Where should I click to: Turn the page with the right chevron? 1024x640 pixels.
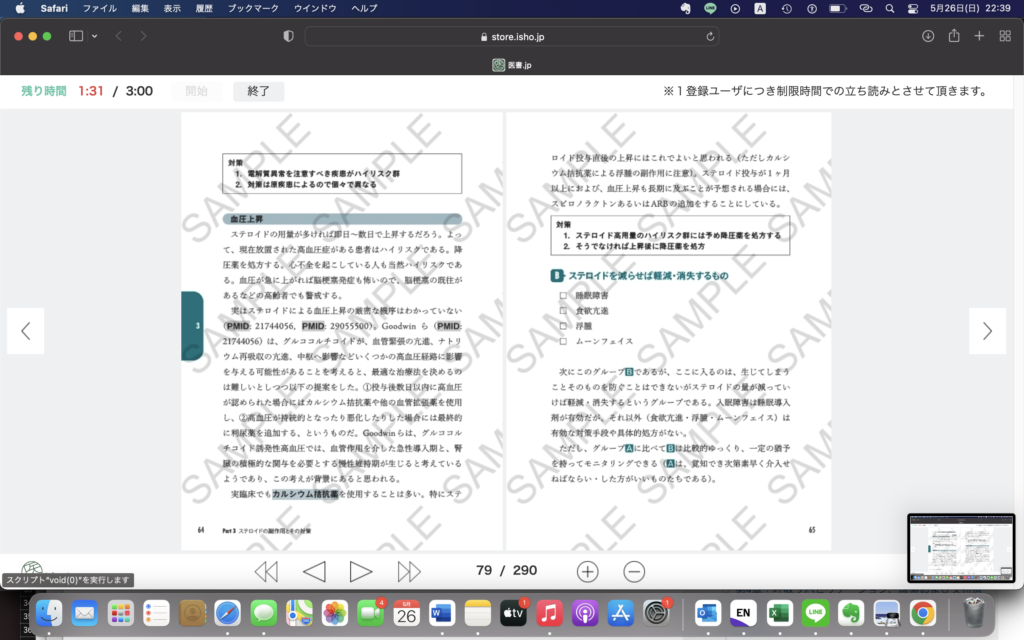(987, 331)
